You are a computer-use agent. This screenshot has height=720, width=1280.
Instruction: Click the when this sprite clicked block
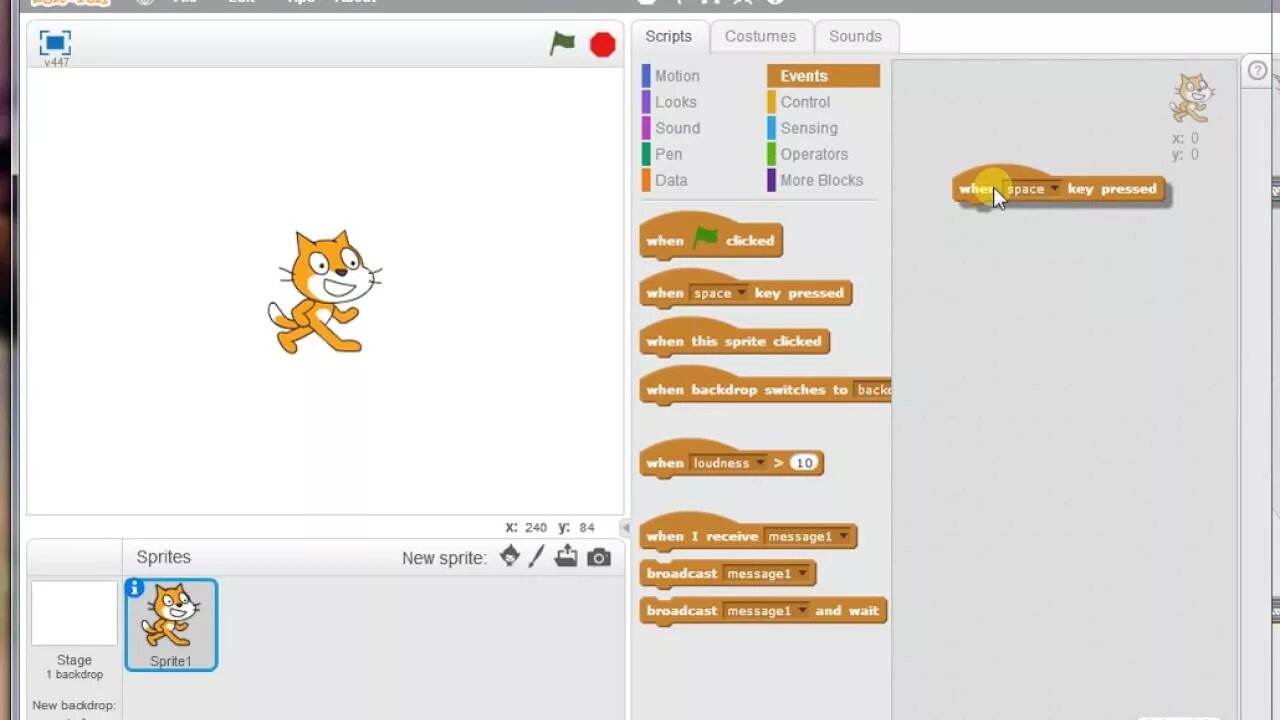[734, 338]
